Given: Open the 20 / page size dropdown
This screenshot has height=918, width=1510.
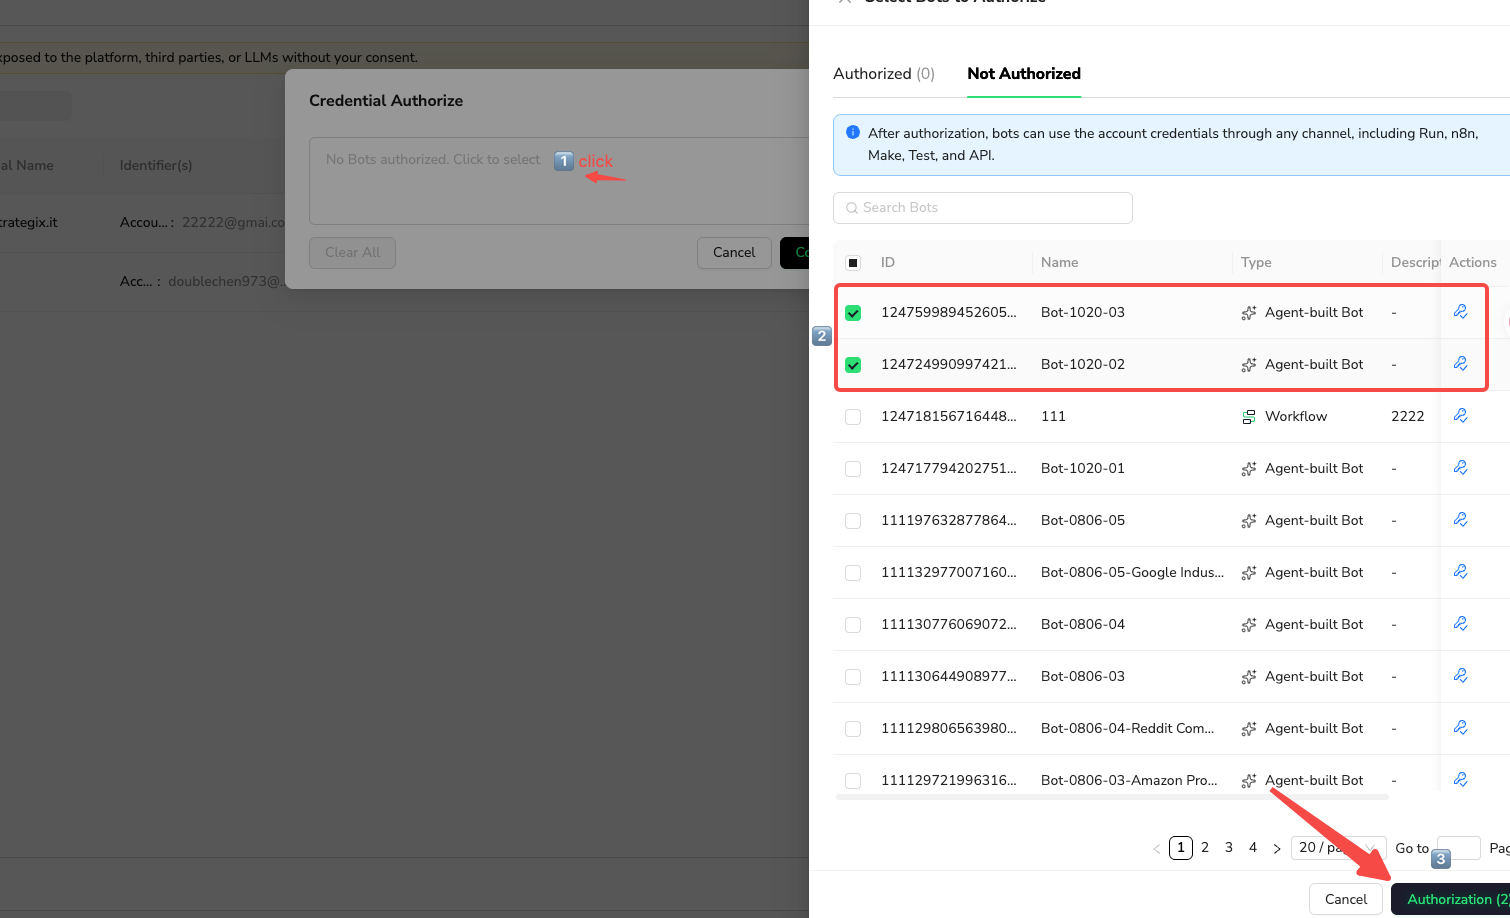Looking at the screenshot, I should (x=1338, y=848).
